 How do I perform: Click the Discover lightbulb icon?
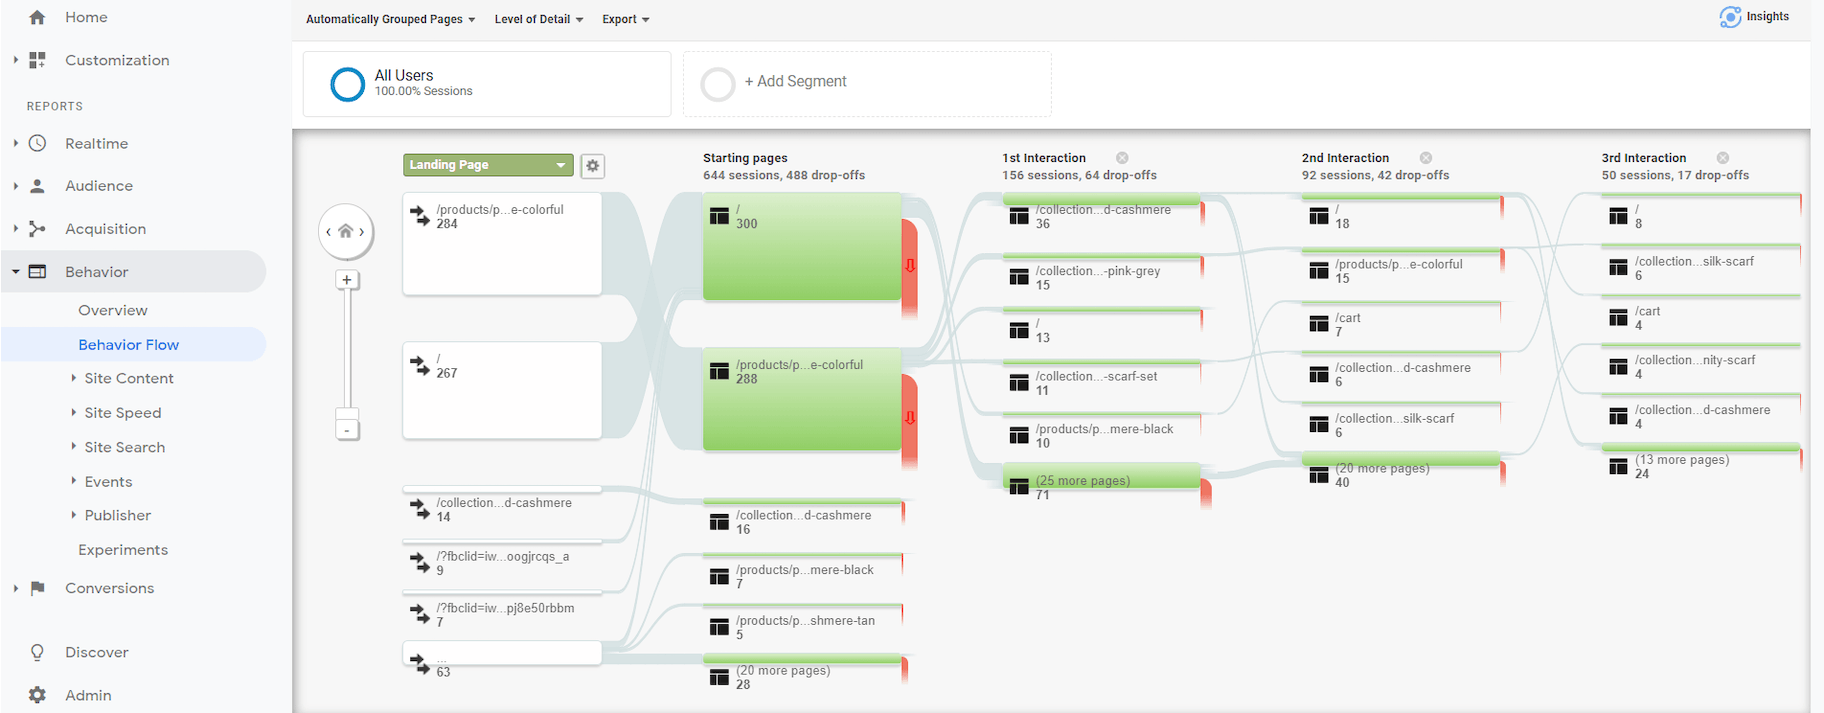[37, 652]
